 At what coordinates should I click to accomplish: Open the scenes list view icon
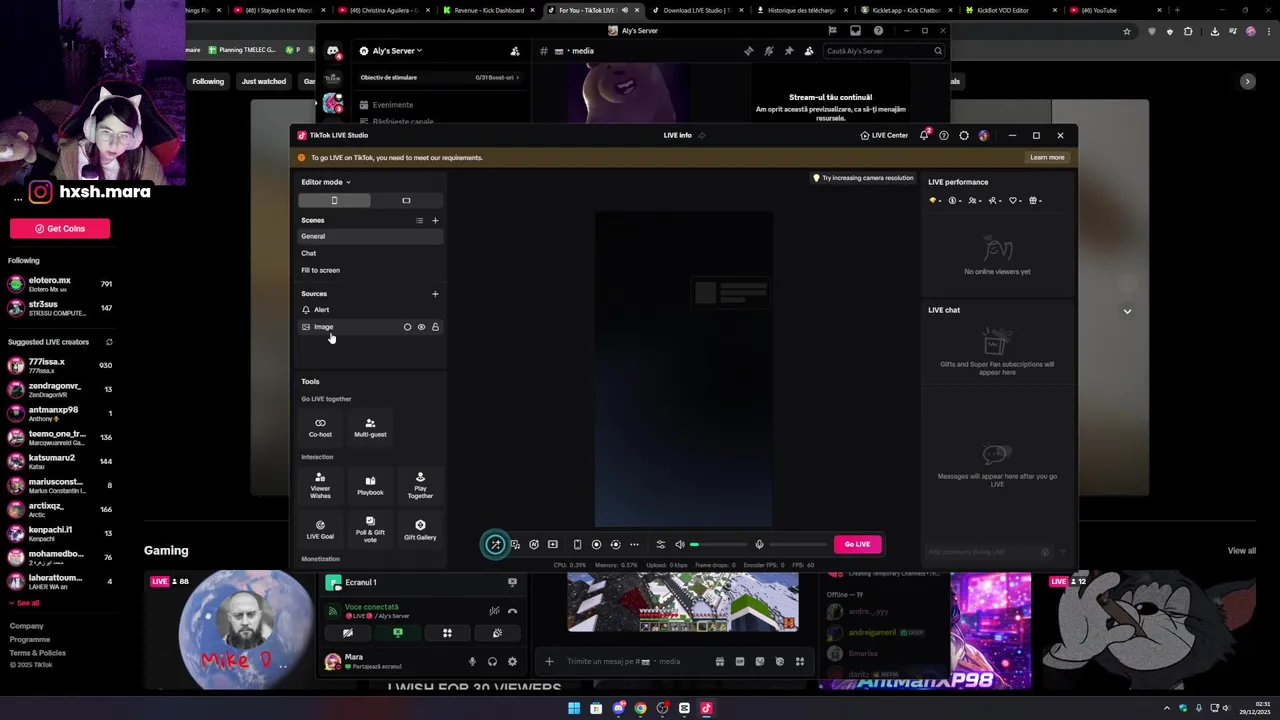(x=419, y=220)
